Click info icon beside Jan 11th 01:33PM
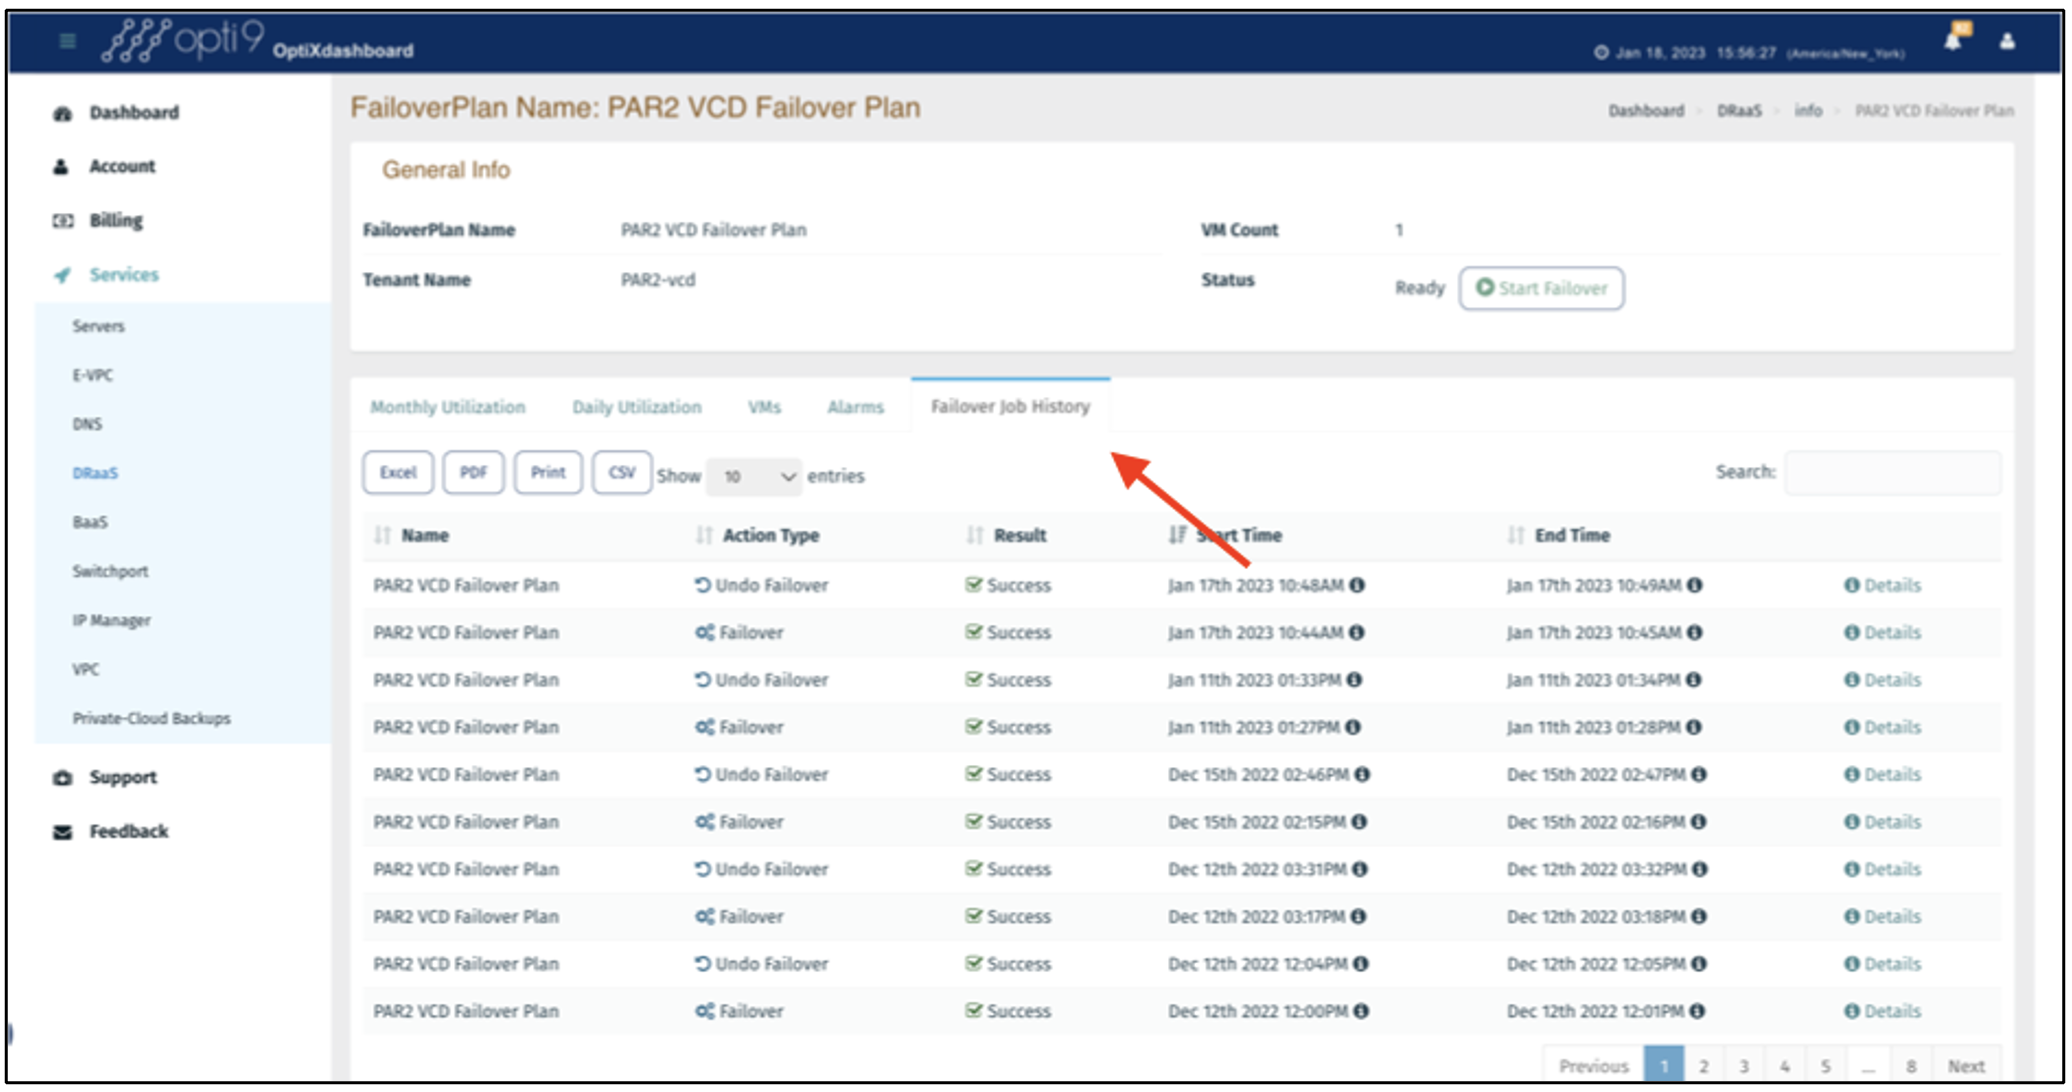This screenshot has height=1092, width=2072. pyautogui.click(x=1354, y=679)
